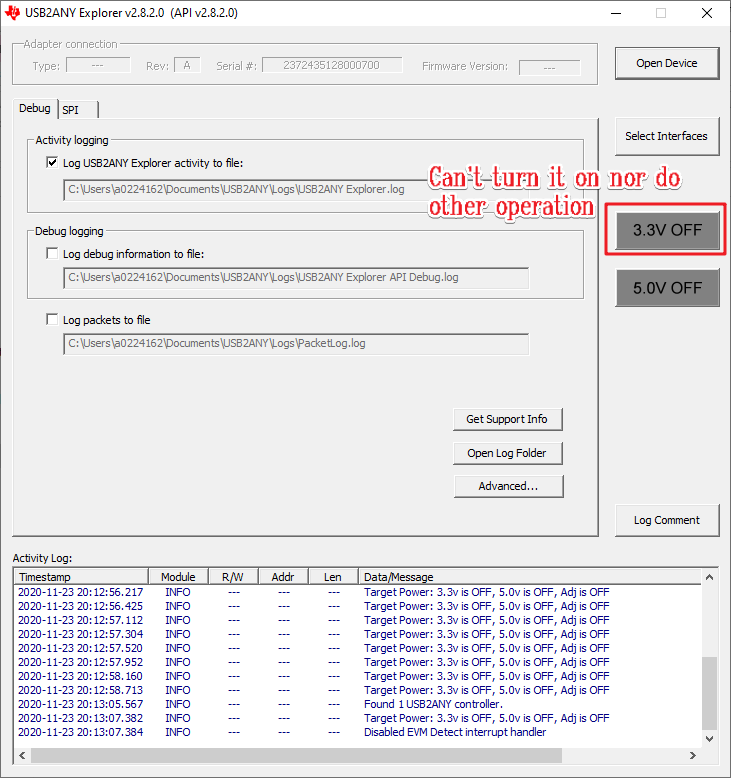The height and width of the screenshot is (778, 731).
Task: Click the Log Comment button
Action: (x=667, y=520)
